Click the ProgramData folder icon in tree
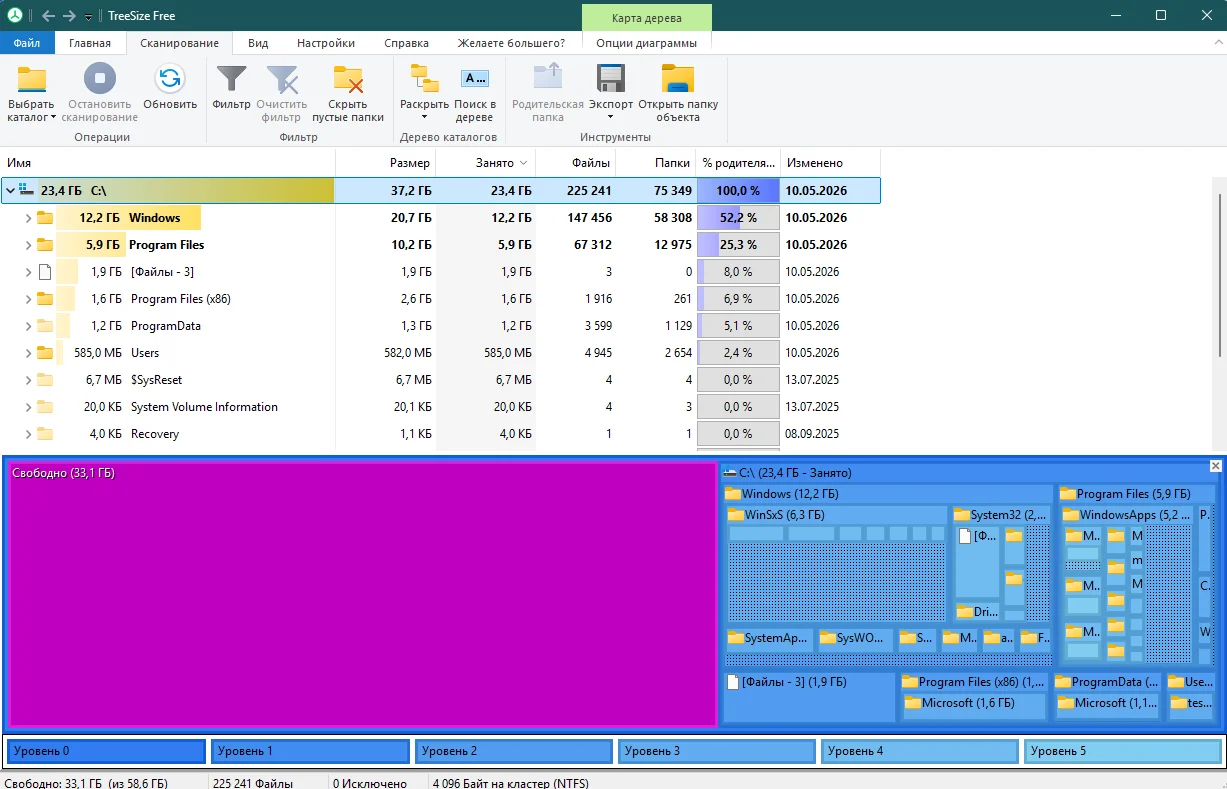Viewport: 1227px width, 789px height. (45, 325)
